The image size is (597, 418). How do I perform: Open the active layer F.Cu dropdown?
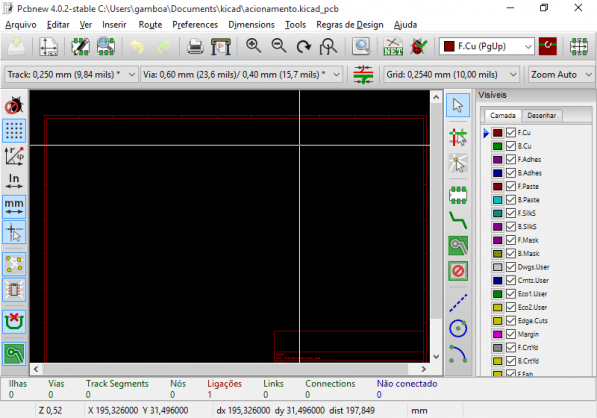coord(487,46)
